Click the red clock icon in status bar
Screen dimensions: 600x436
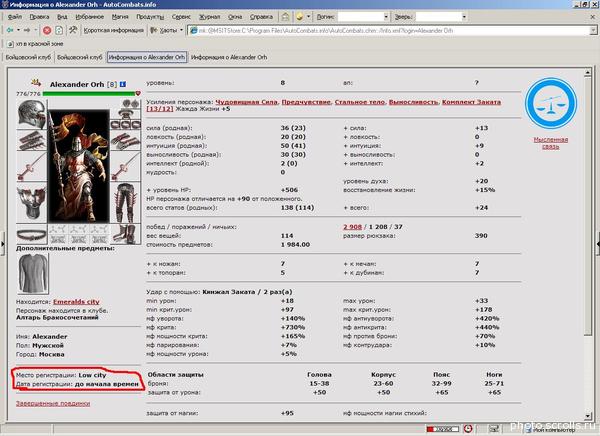468,429
